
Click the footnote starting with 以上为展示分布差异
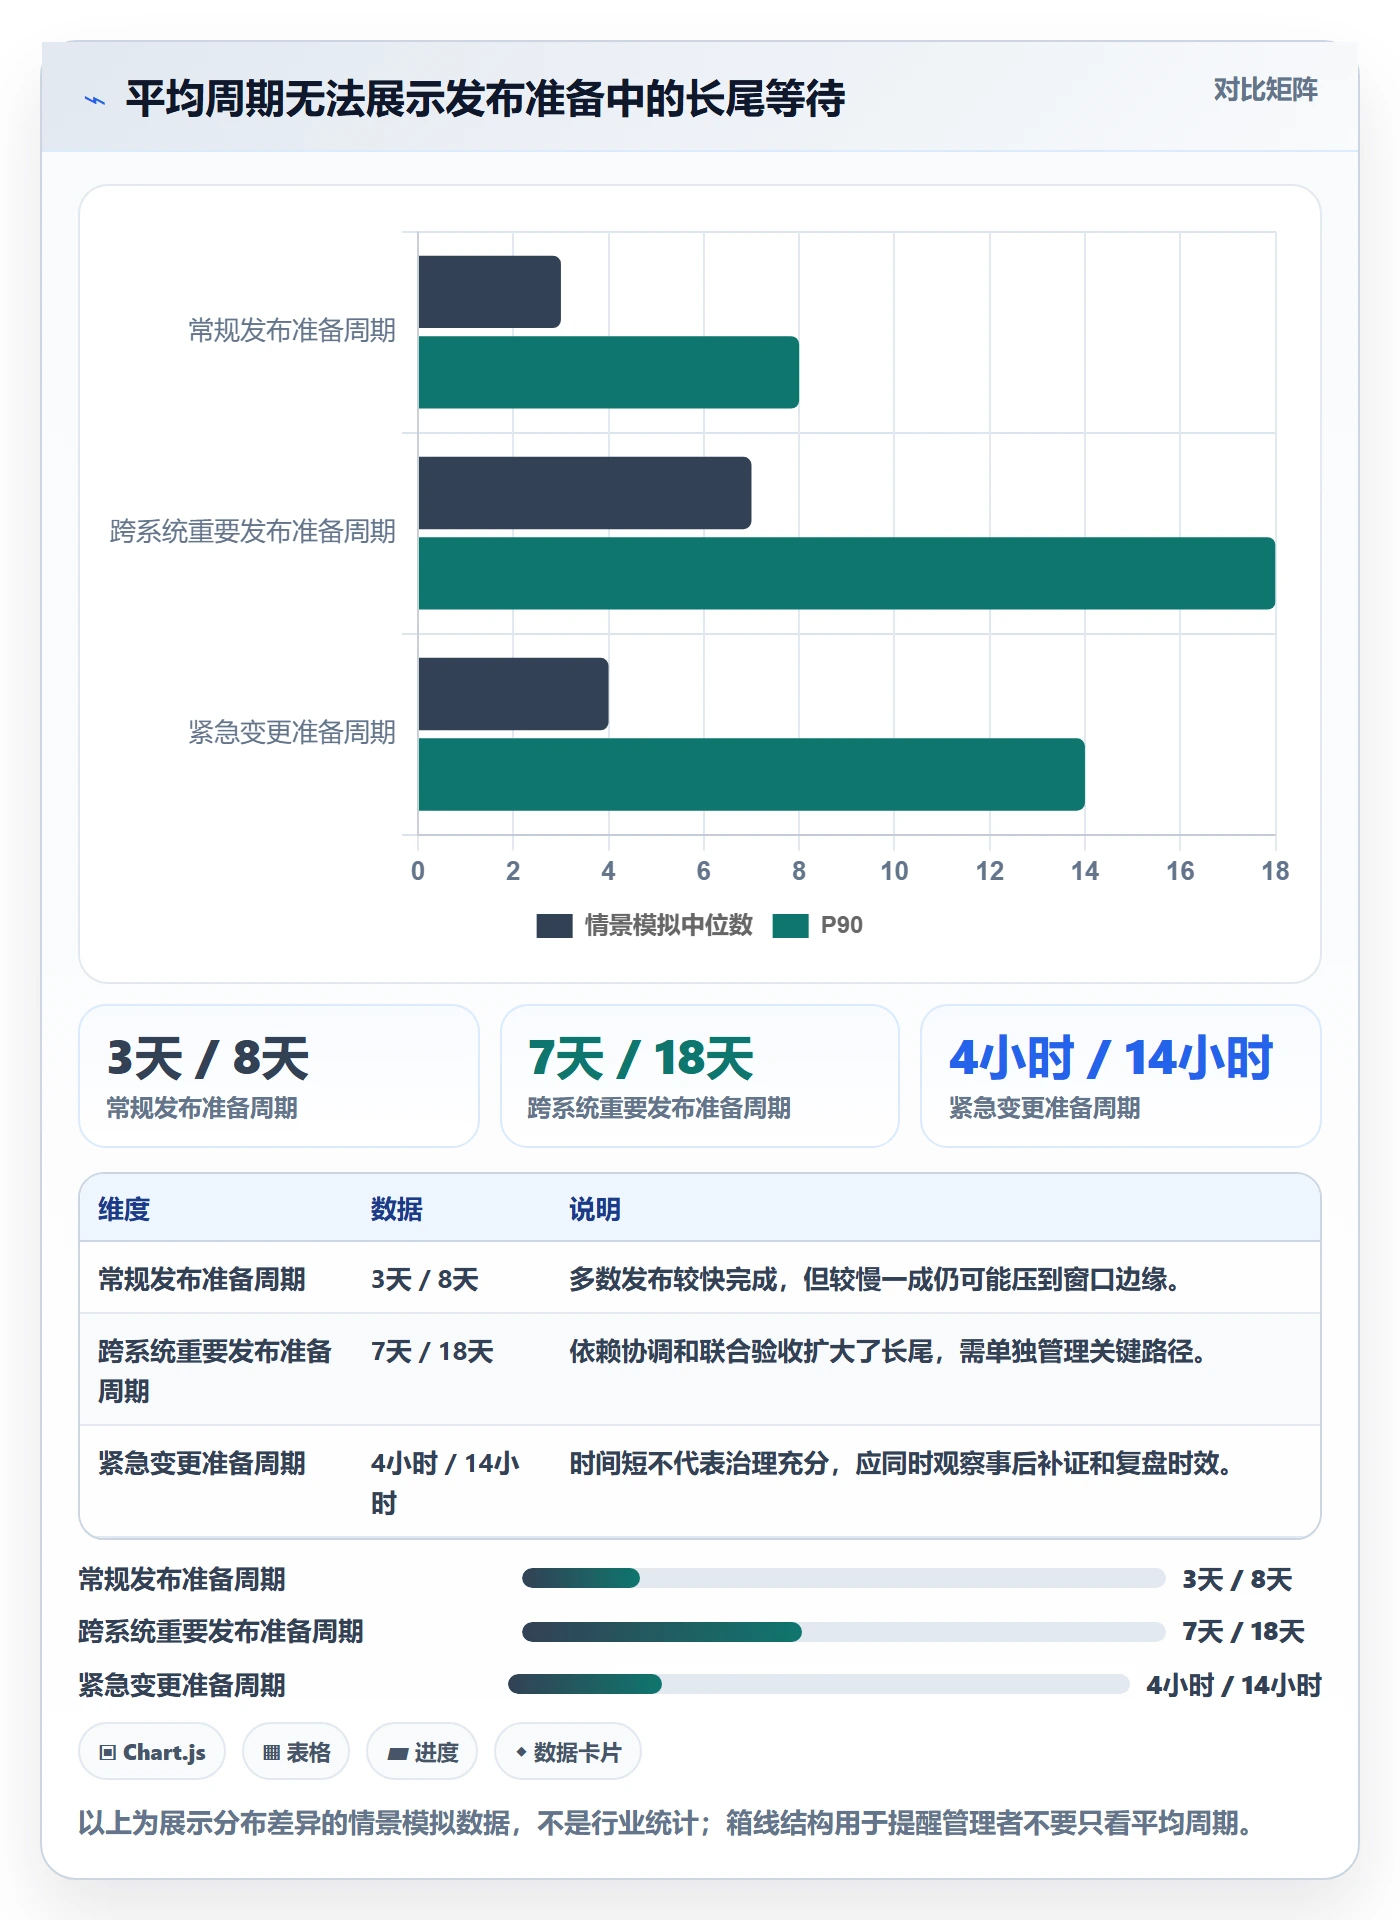click(x=670, y=1823)
